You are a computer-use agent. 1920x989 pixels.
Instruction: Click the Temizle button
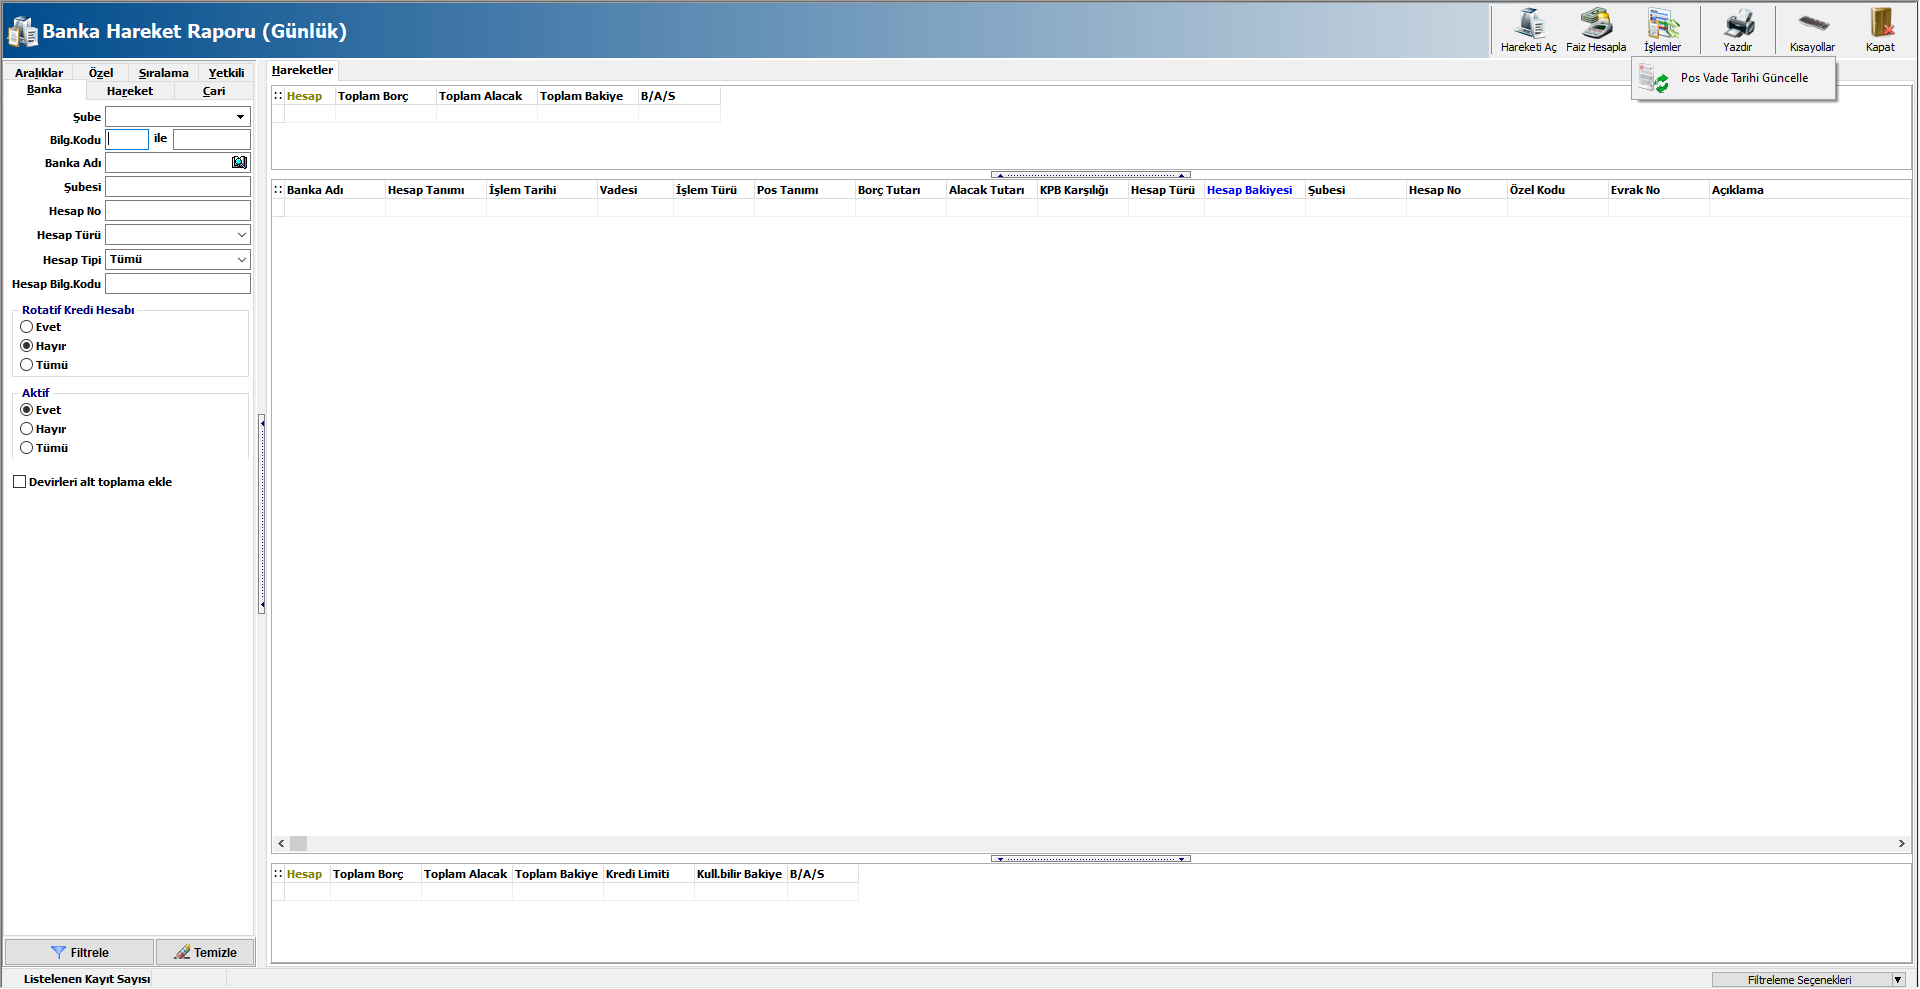click(x=205, y=952)
